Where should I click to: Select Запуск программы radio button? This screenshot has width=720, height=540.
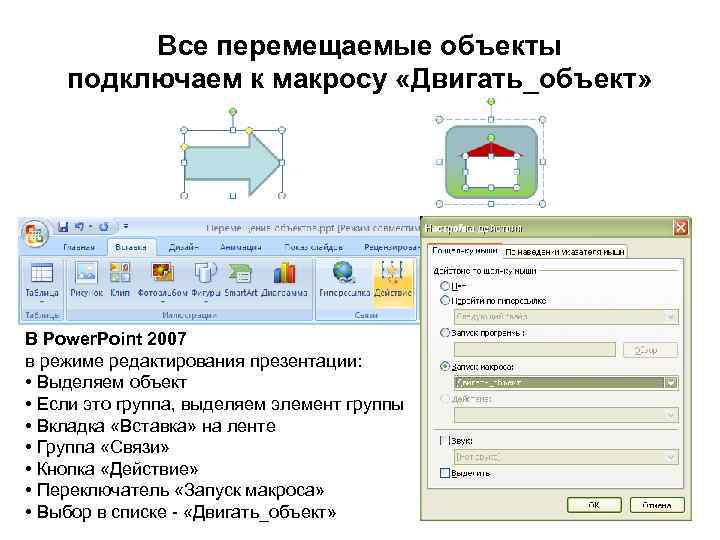(444, 333)
